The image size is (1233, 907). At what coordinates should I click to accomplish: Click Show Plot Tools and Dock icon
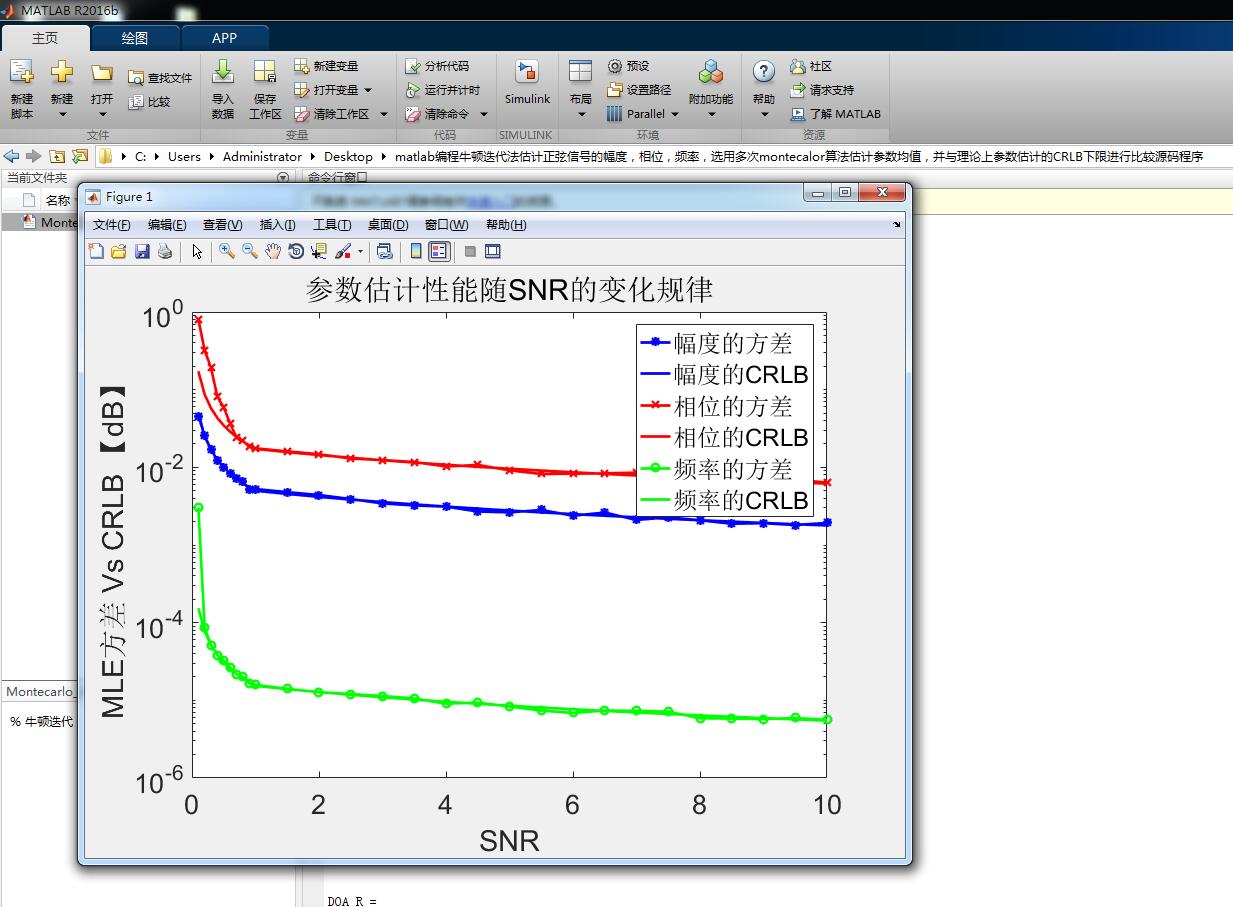click(492, 251)
